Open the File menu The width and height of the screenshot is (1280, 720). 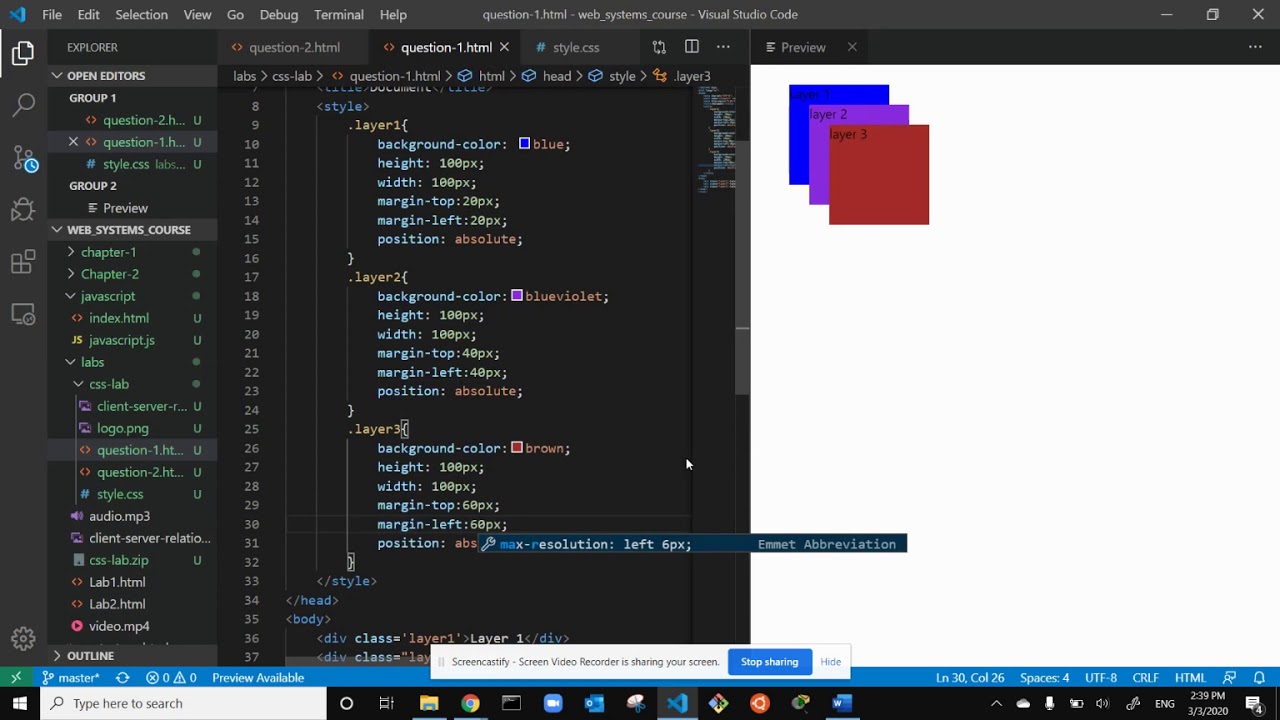[x=52, y=15]
